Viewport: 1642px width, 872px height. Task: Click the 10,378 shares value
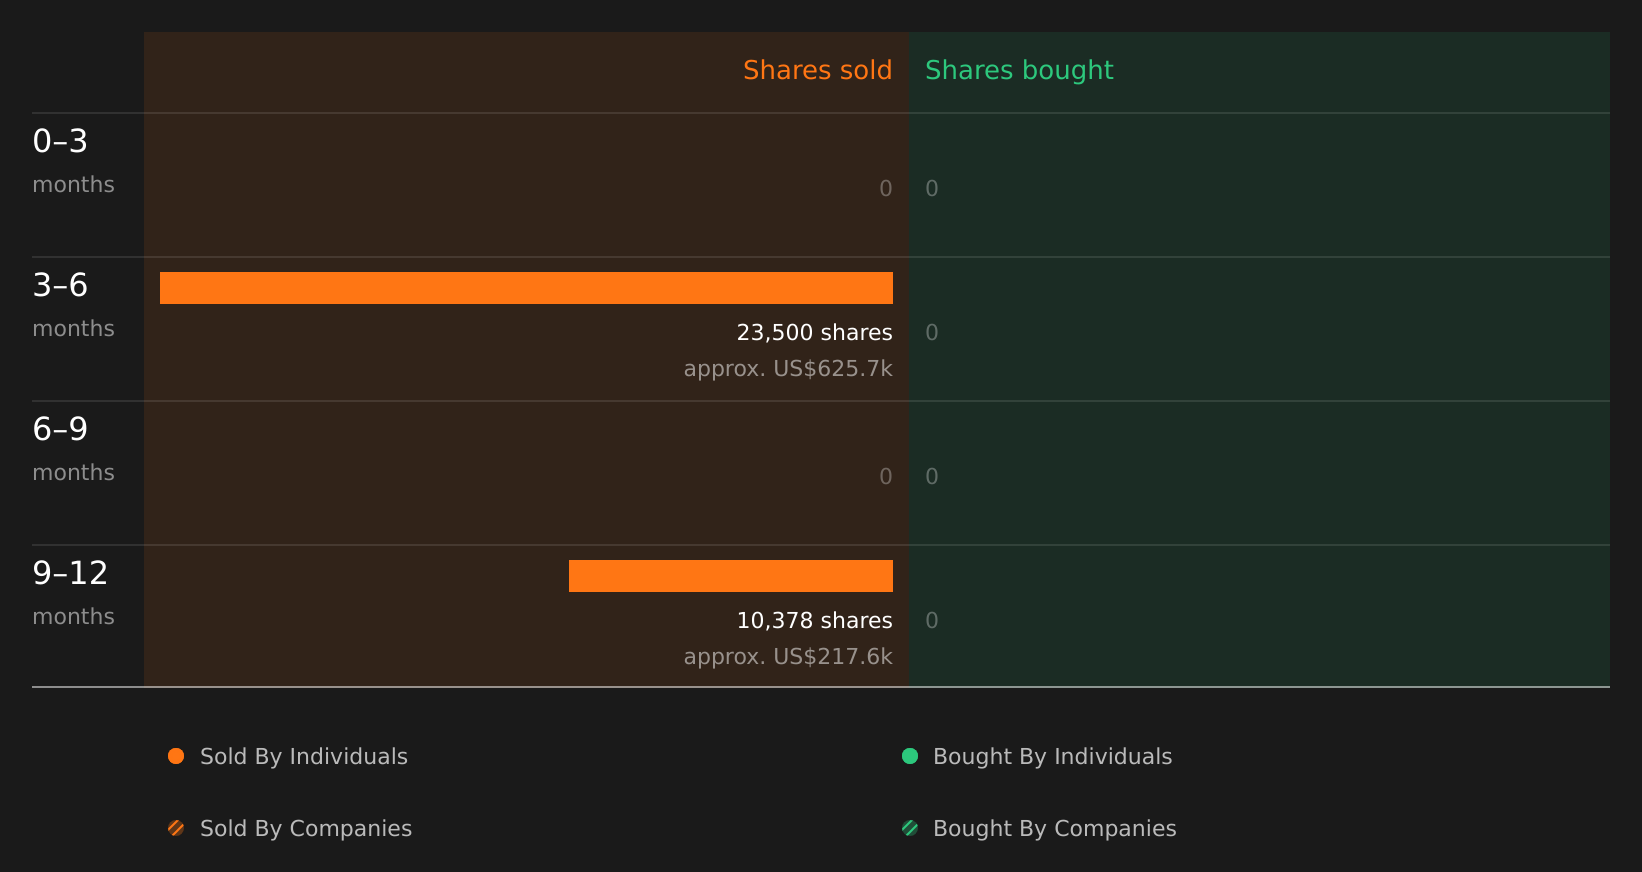[814, 620]
